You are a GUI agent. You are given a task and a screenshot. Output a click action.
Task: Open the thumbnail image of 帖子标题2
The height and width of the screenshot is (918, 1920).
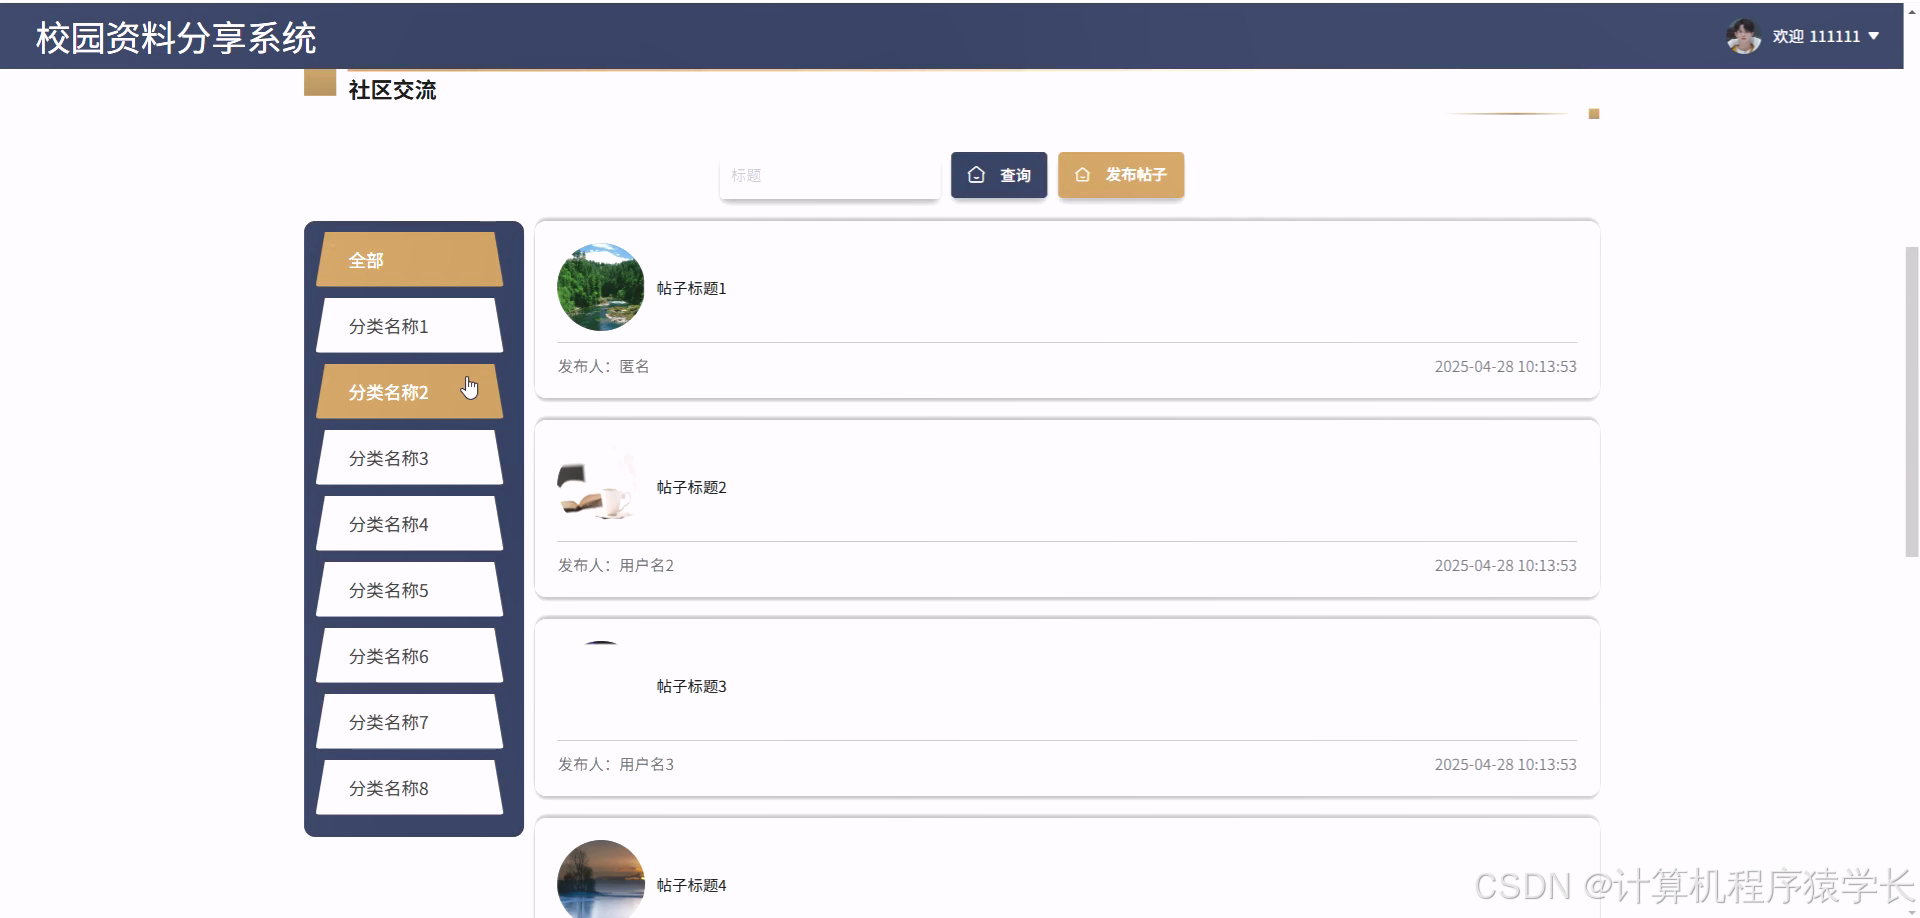point(597,486)
